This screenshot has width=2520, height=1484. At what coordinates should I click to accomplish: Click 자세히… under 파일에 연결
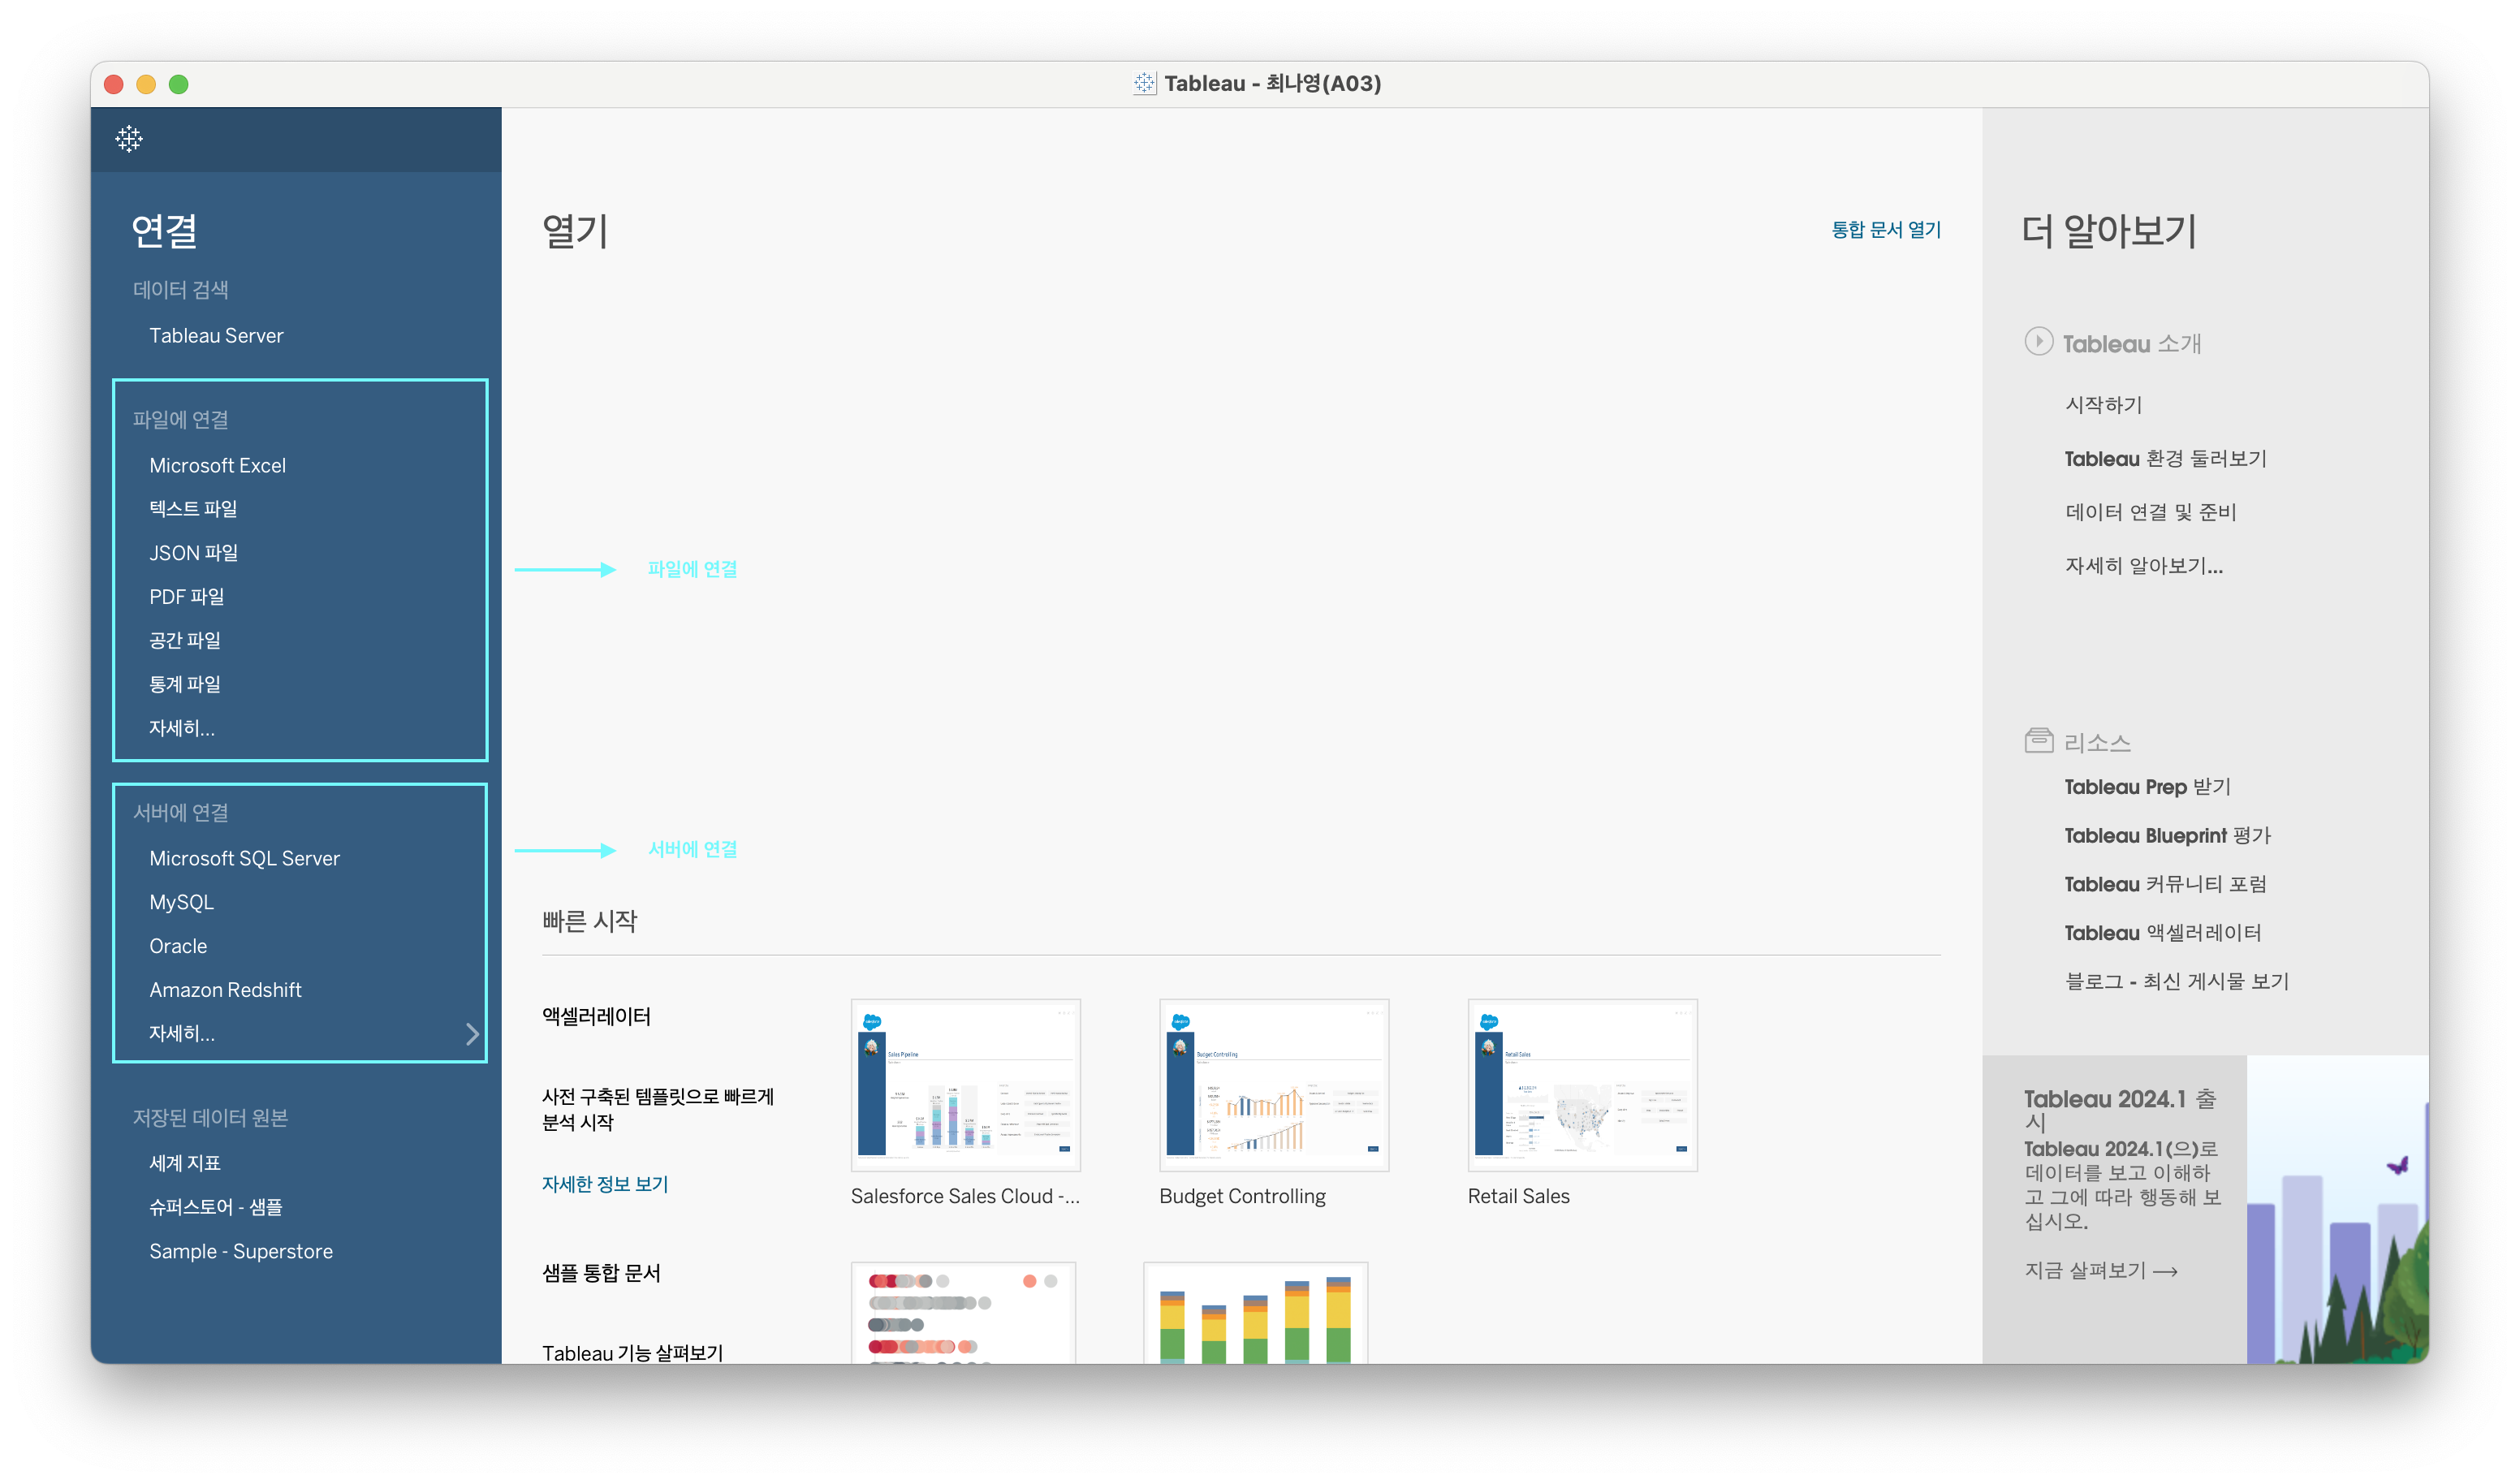(x=182, y=729)
